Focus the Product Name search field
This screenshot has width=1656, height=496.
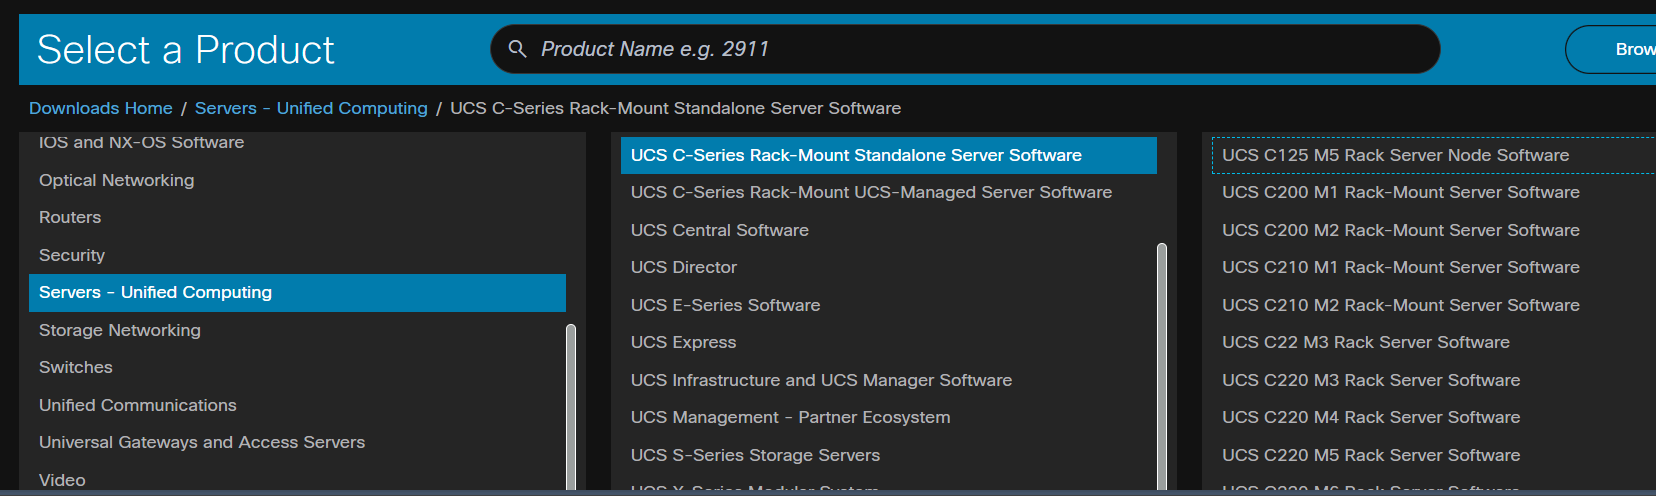click(x=965, y=49)
